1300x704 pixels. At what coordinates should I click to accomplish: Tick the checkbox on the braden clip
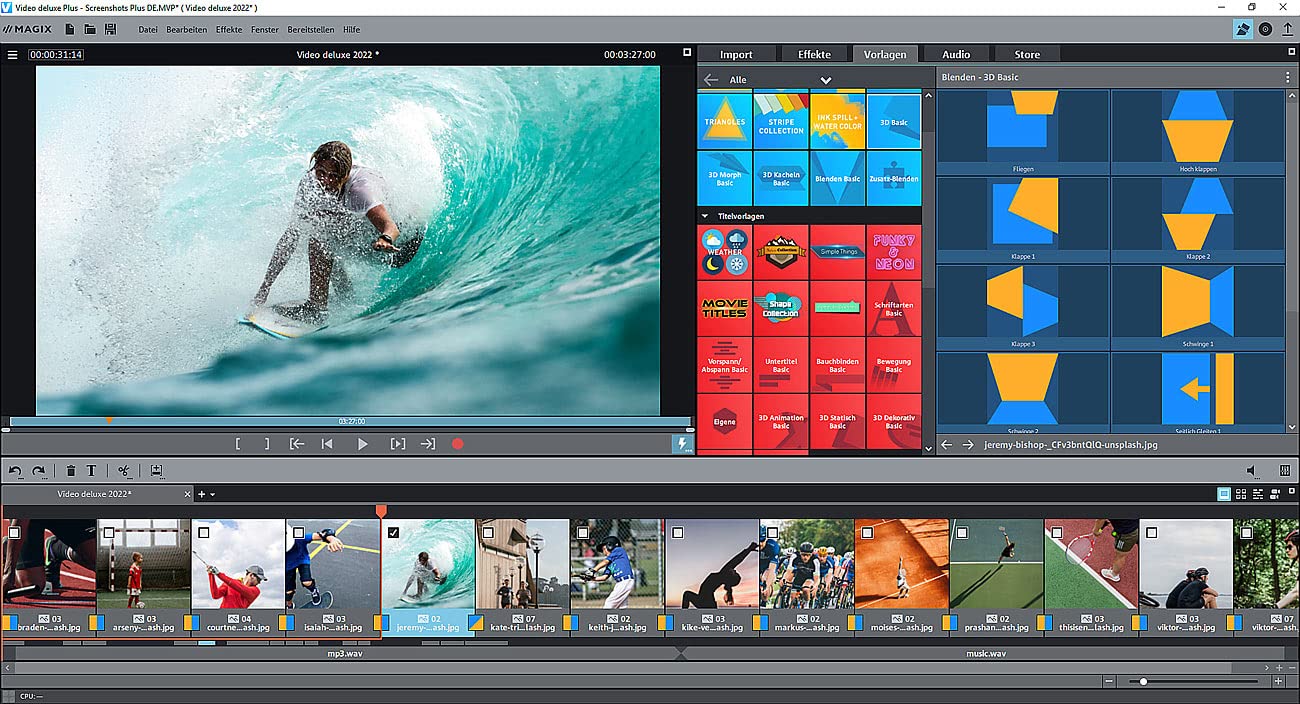pos(14,533)
